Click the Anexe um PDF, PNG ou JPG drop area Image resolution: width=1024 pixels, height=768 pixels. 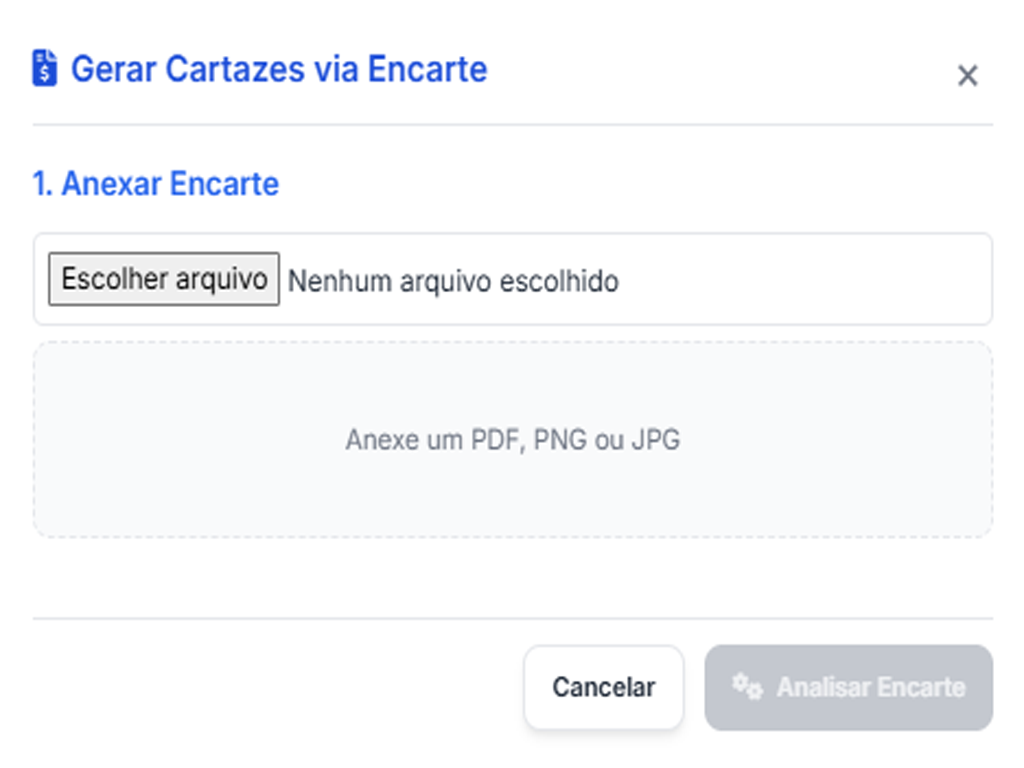(512, 438)
